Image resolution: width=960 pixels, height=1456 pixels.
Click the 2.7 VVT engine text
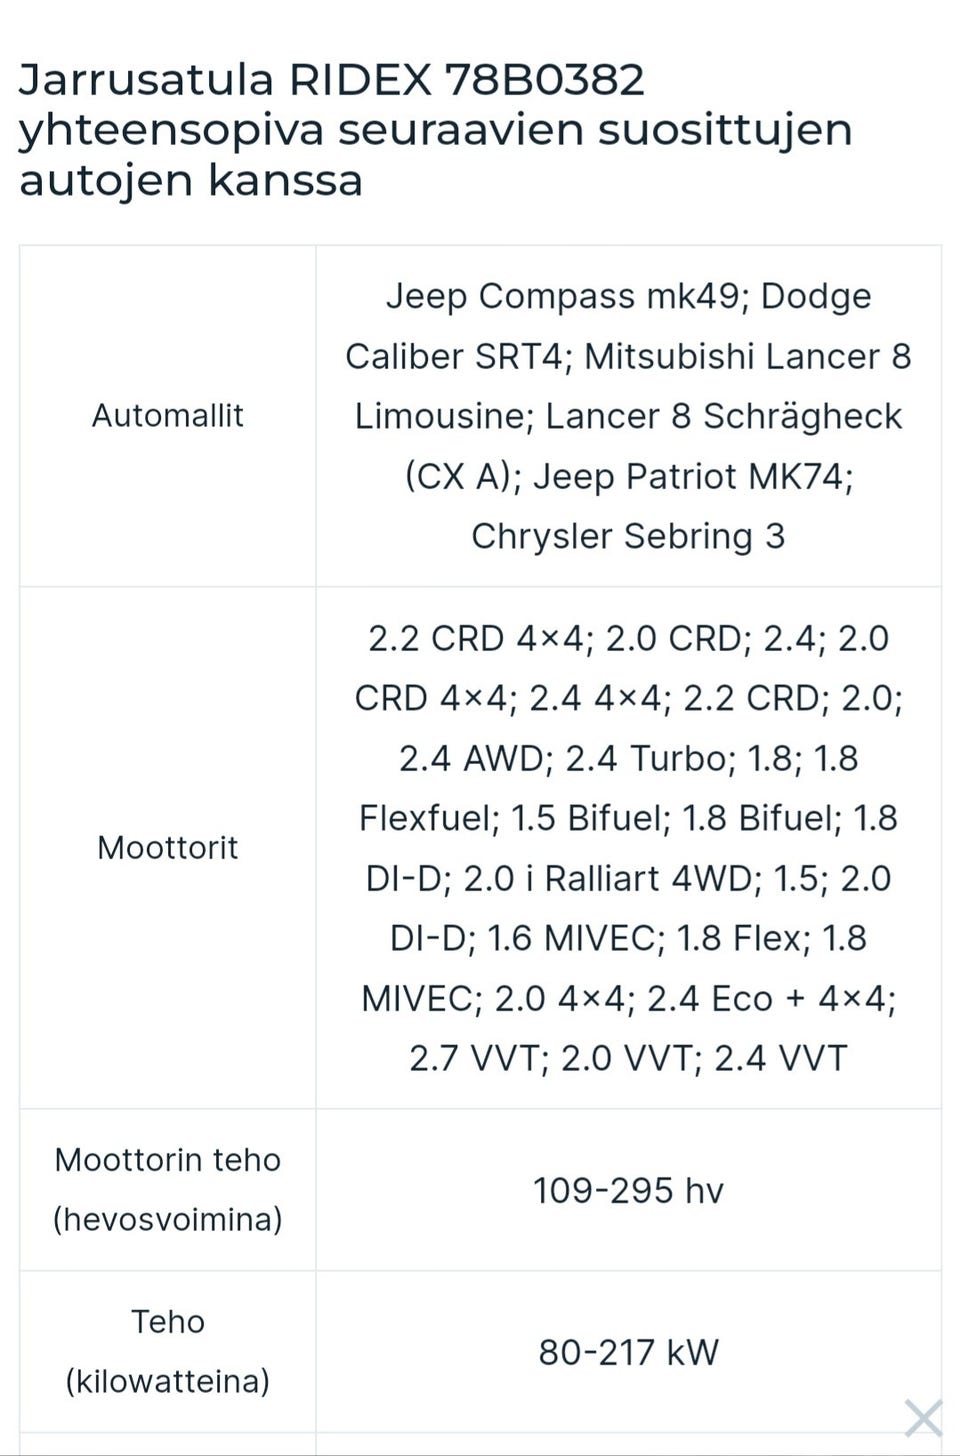(x=474, y=1059)
